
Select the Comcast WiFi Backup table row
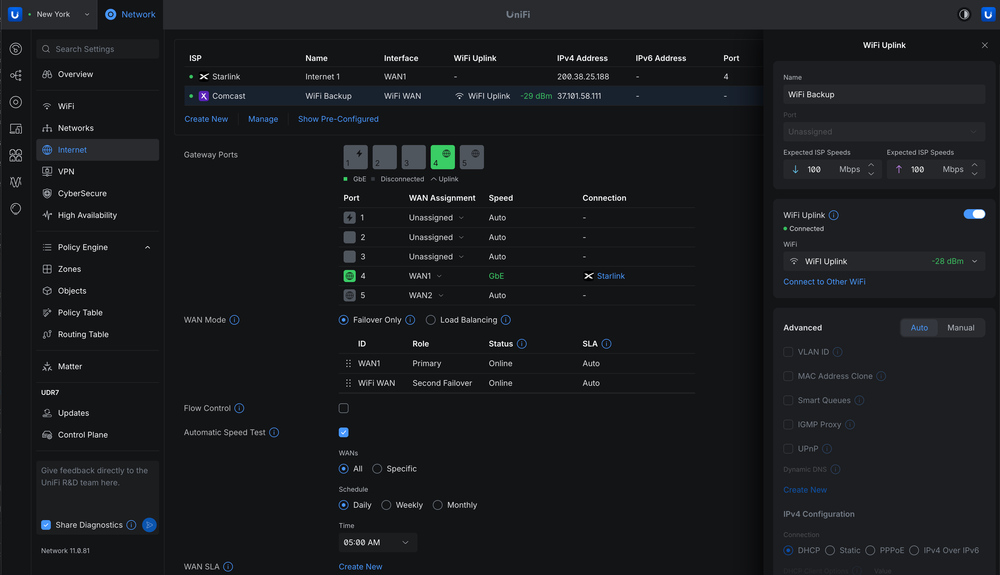point(472,96)
